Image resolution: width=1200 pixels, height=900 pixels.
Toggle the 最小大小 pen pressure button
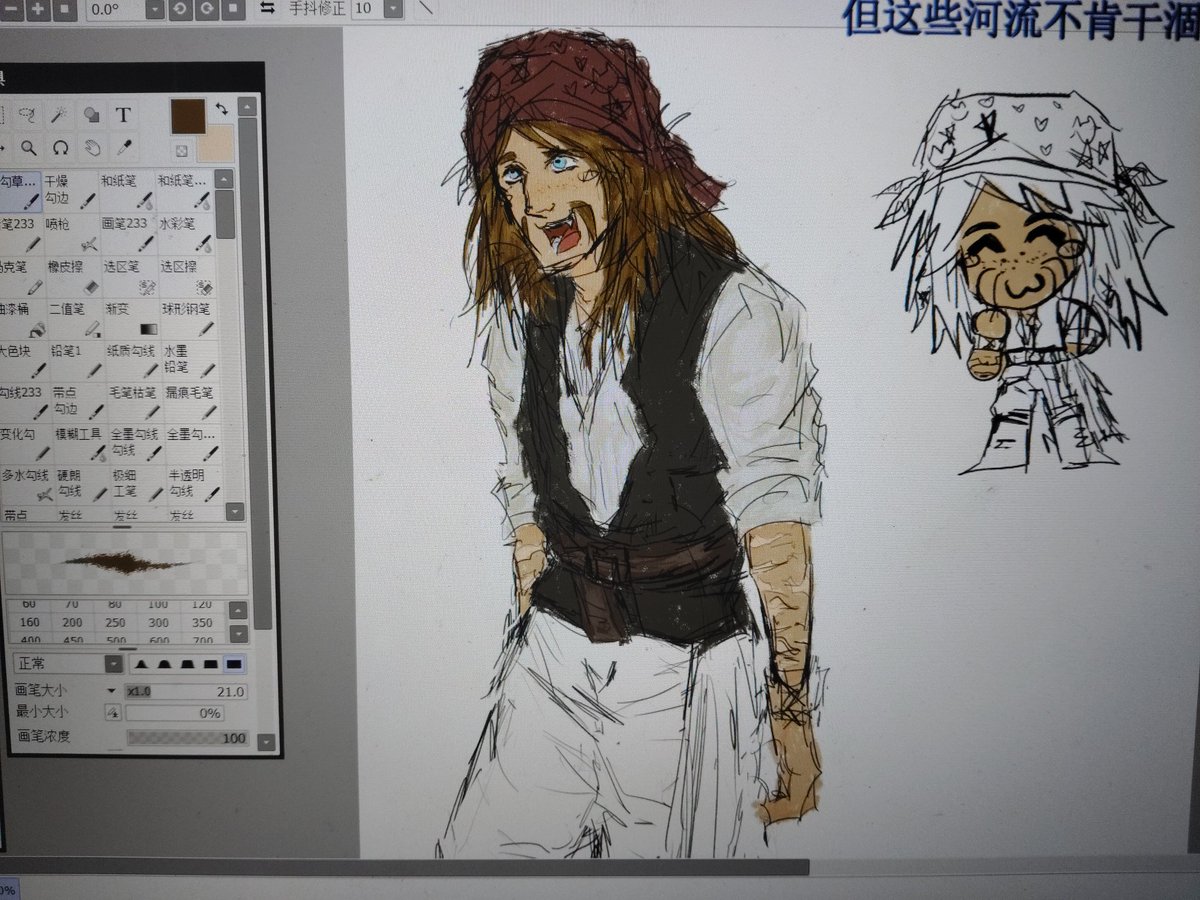coord(113,713)
